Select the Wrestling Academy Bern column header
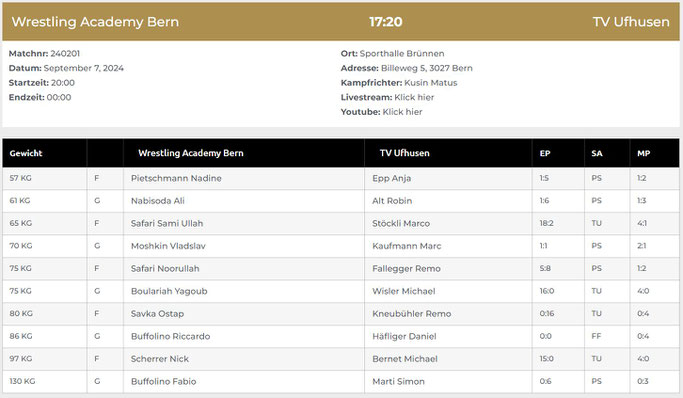 191,153
